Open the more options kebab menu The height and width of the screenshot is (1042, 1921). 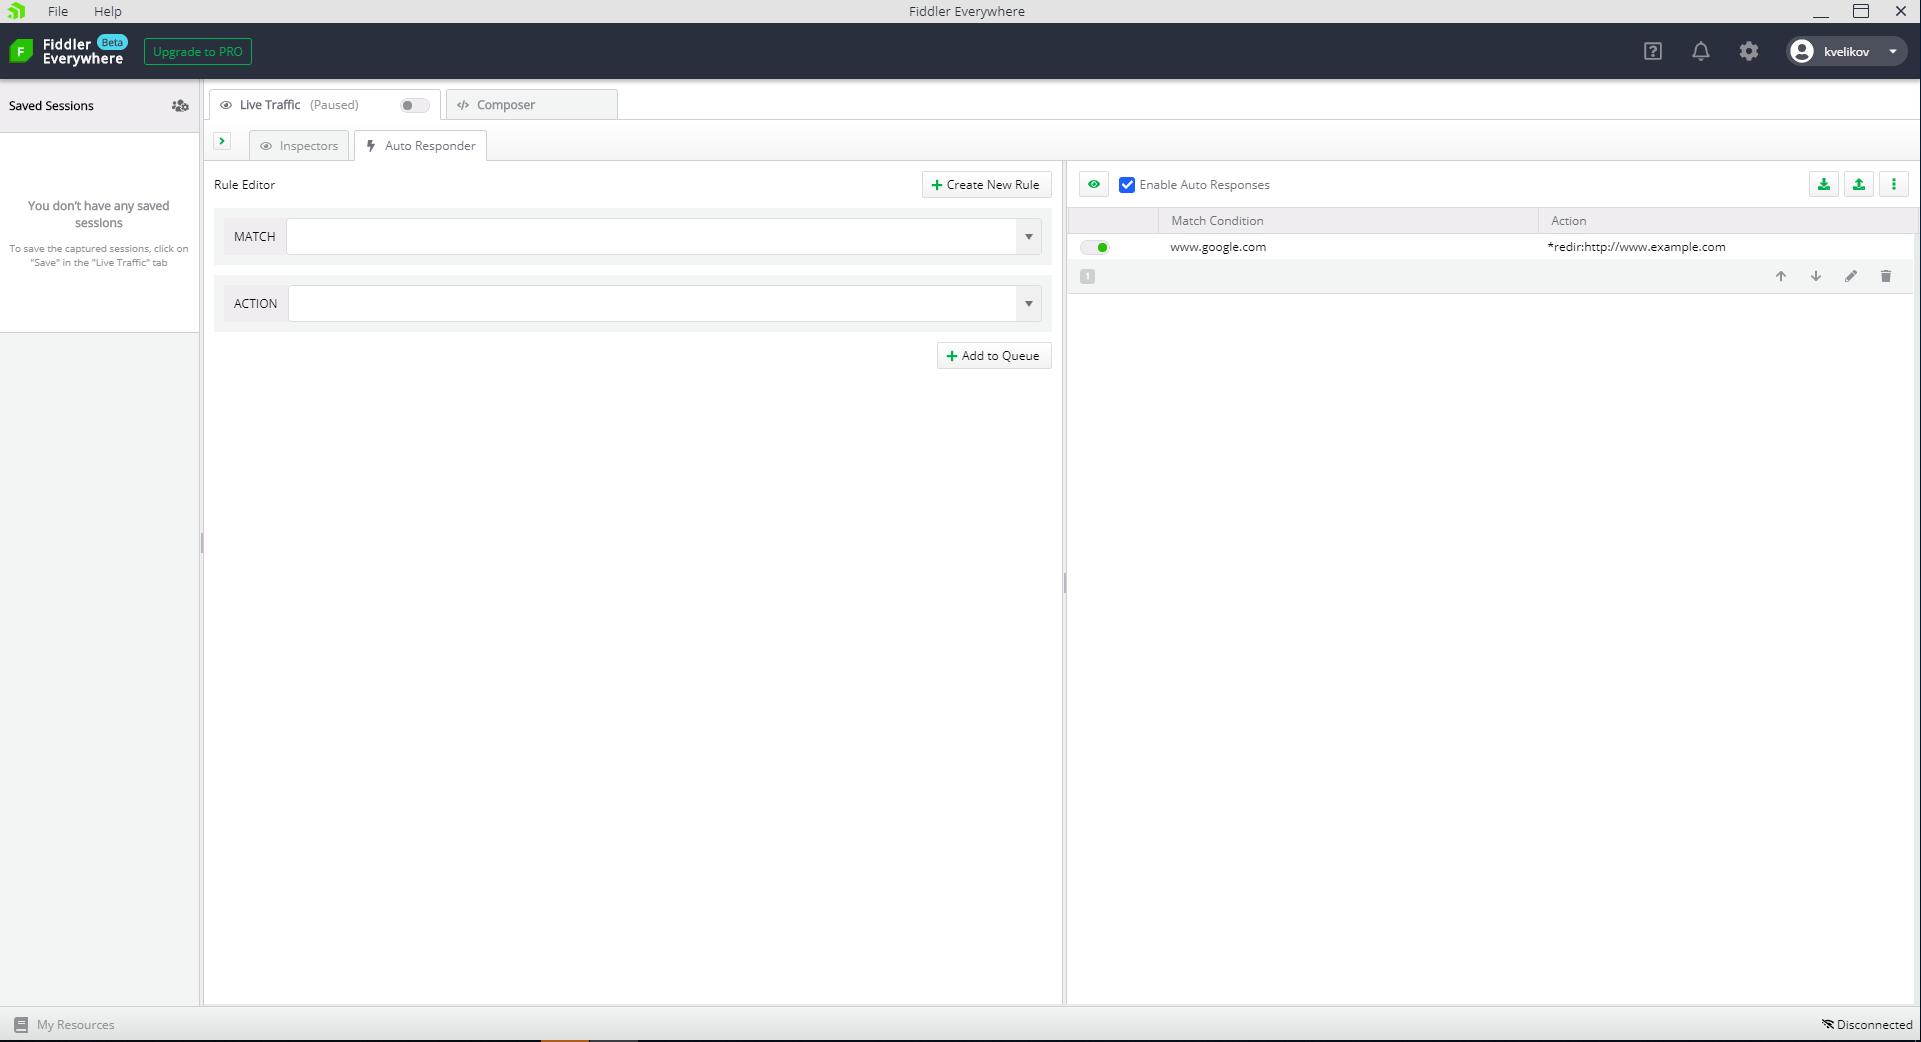coord(1892,184)
